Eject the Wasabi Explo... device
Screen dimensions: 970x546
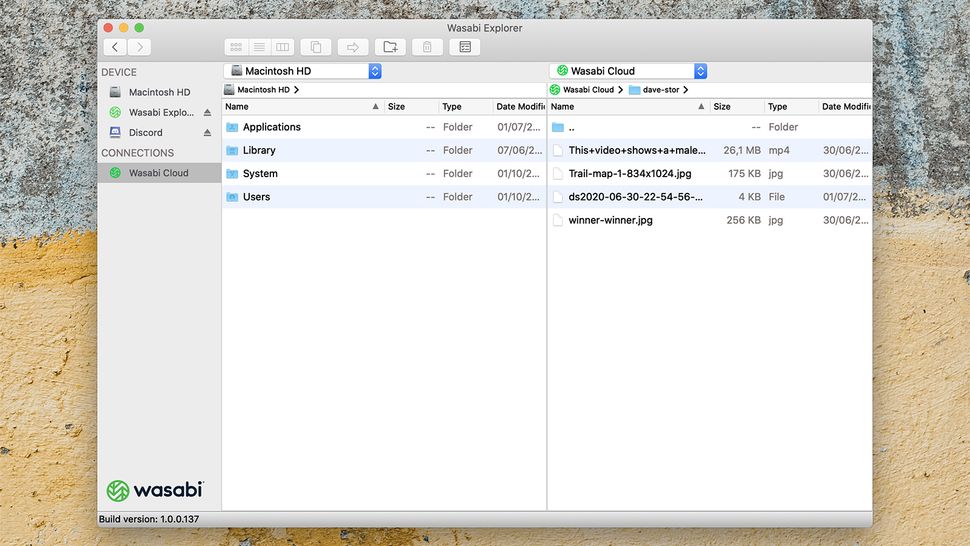(x=207, y=113)
